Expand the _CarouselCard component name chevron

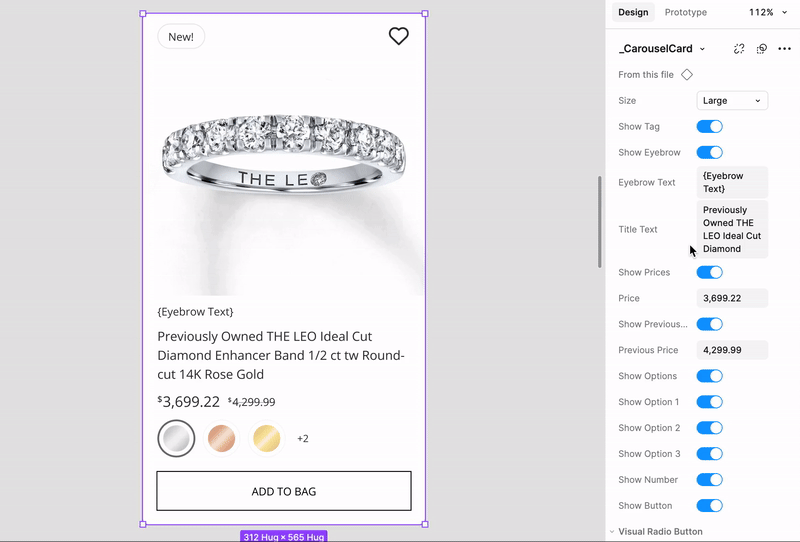[x=702, y=49]
